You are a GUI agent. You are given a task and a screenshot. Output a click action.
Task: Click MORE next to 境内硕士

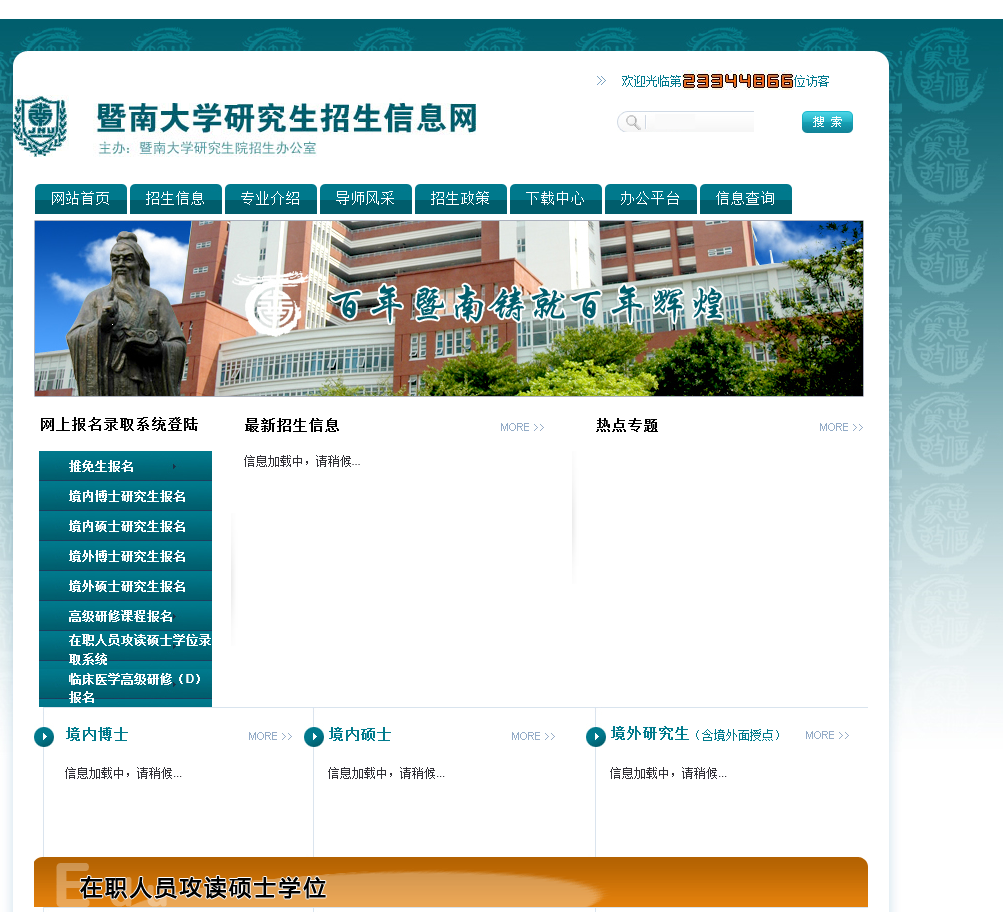[x=533, y=736]
